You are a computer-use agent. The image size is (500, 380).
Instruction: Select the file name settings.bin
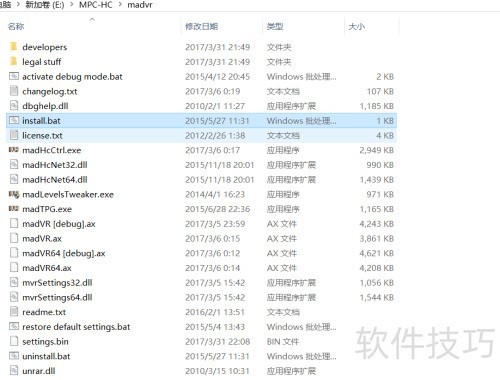[x=45, y=341]
